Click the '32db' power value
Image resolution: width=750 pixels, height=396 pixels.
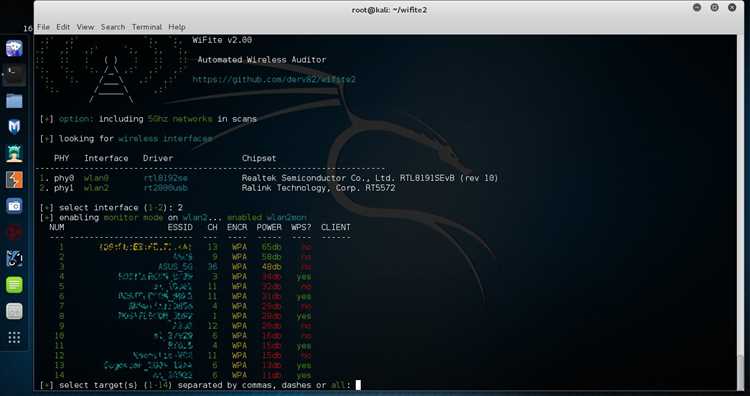pyautogui.click(x=271, y=287)
